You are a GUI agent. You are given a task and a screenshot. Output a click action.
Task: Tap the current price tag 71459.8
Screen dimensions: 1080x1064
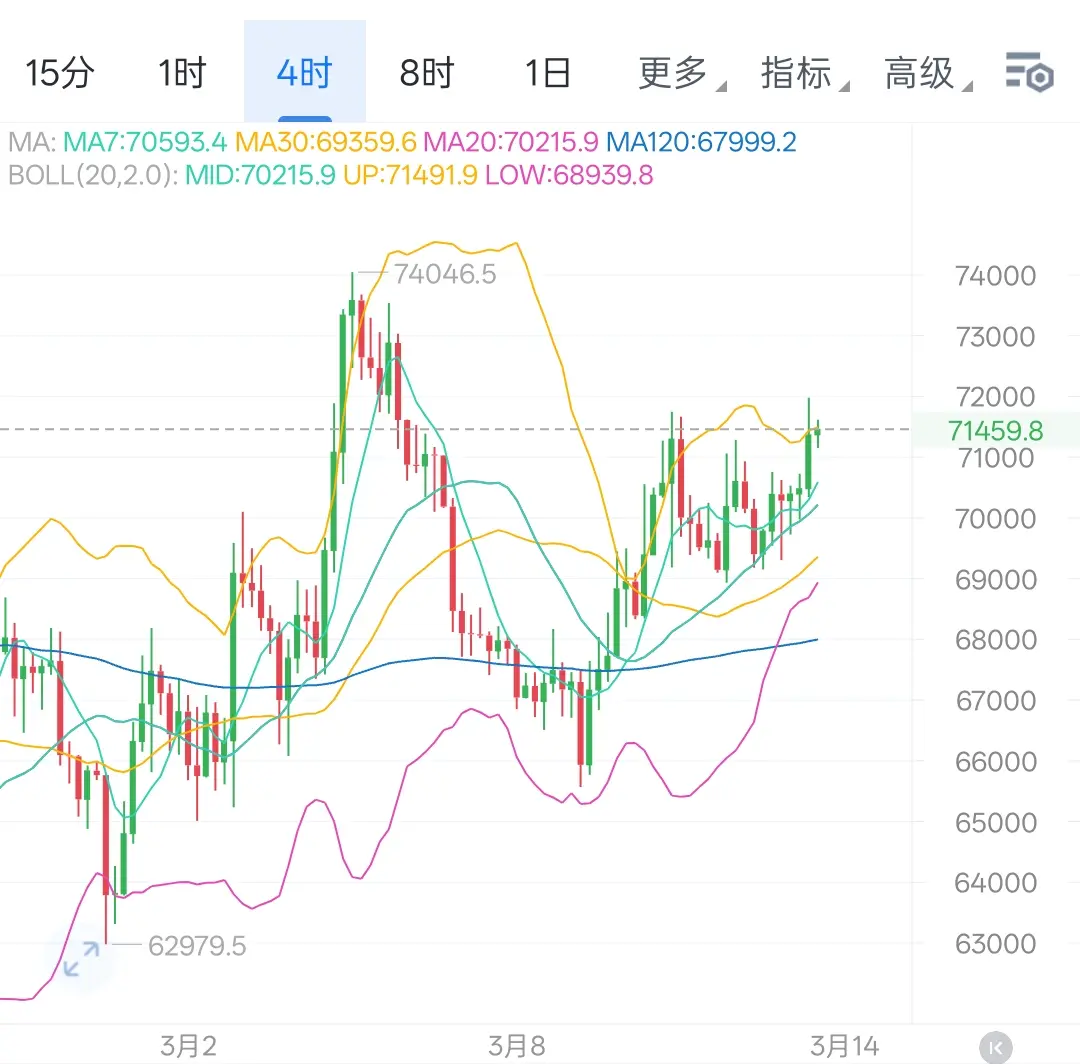point(995,431)
